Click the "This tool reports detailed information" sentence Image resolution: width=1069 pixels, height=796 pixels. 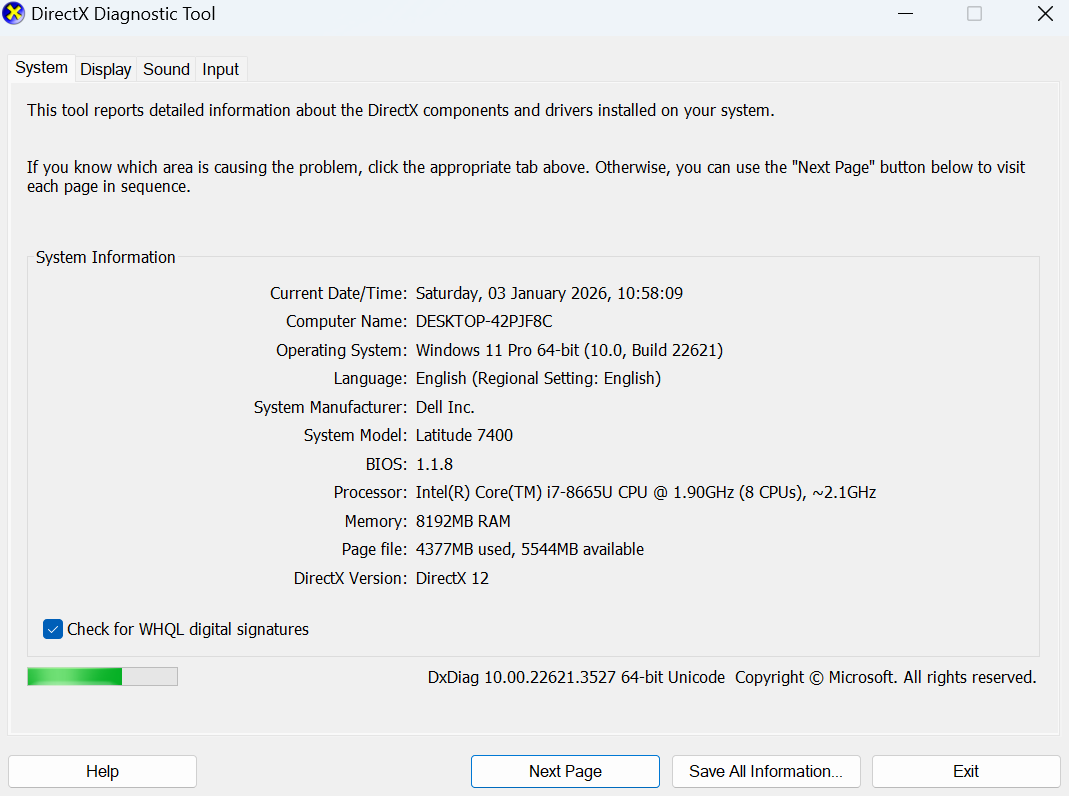tap(401, 110)
